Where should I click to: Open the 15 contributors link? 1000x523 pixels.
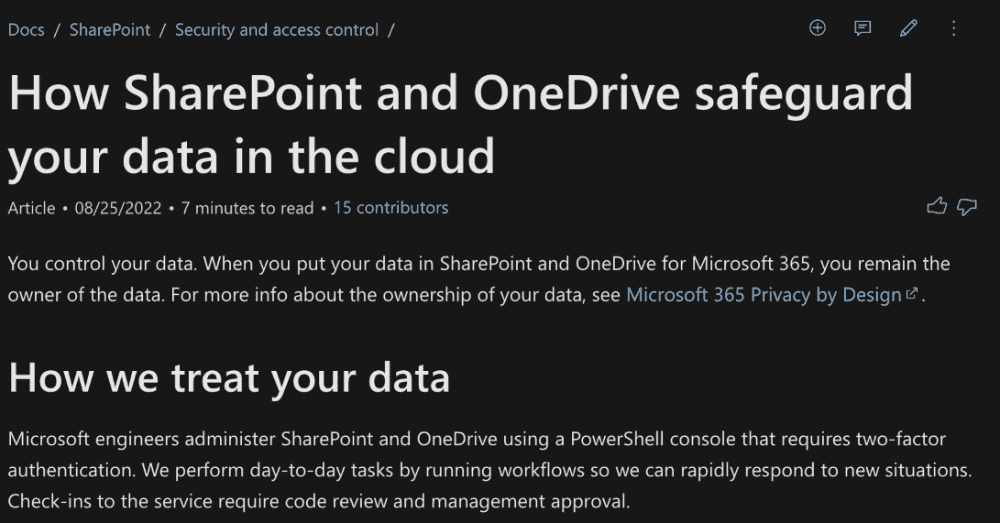coord(391,208)
